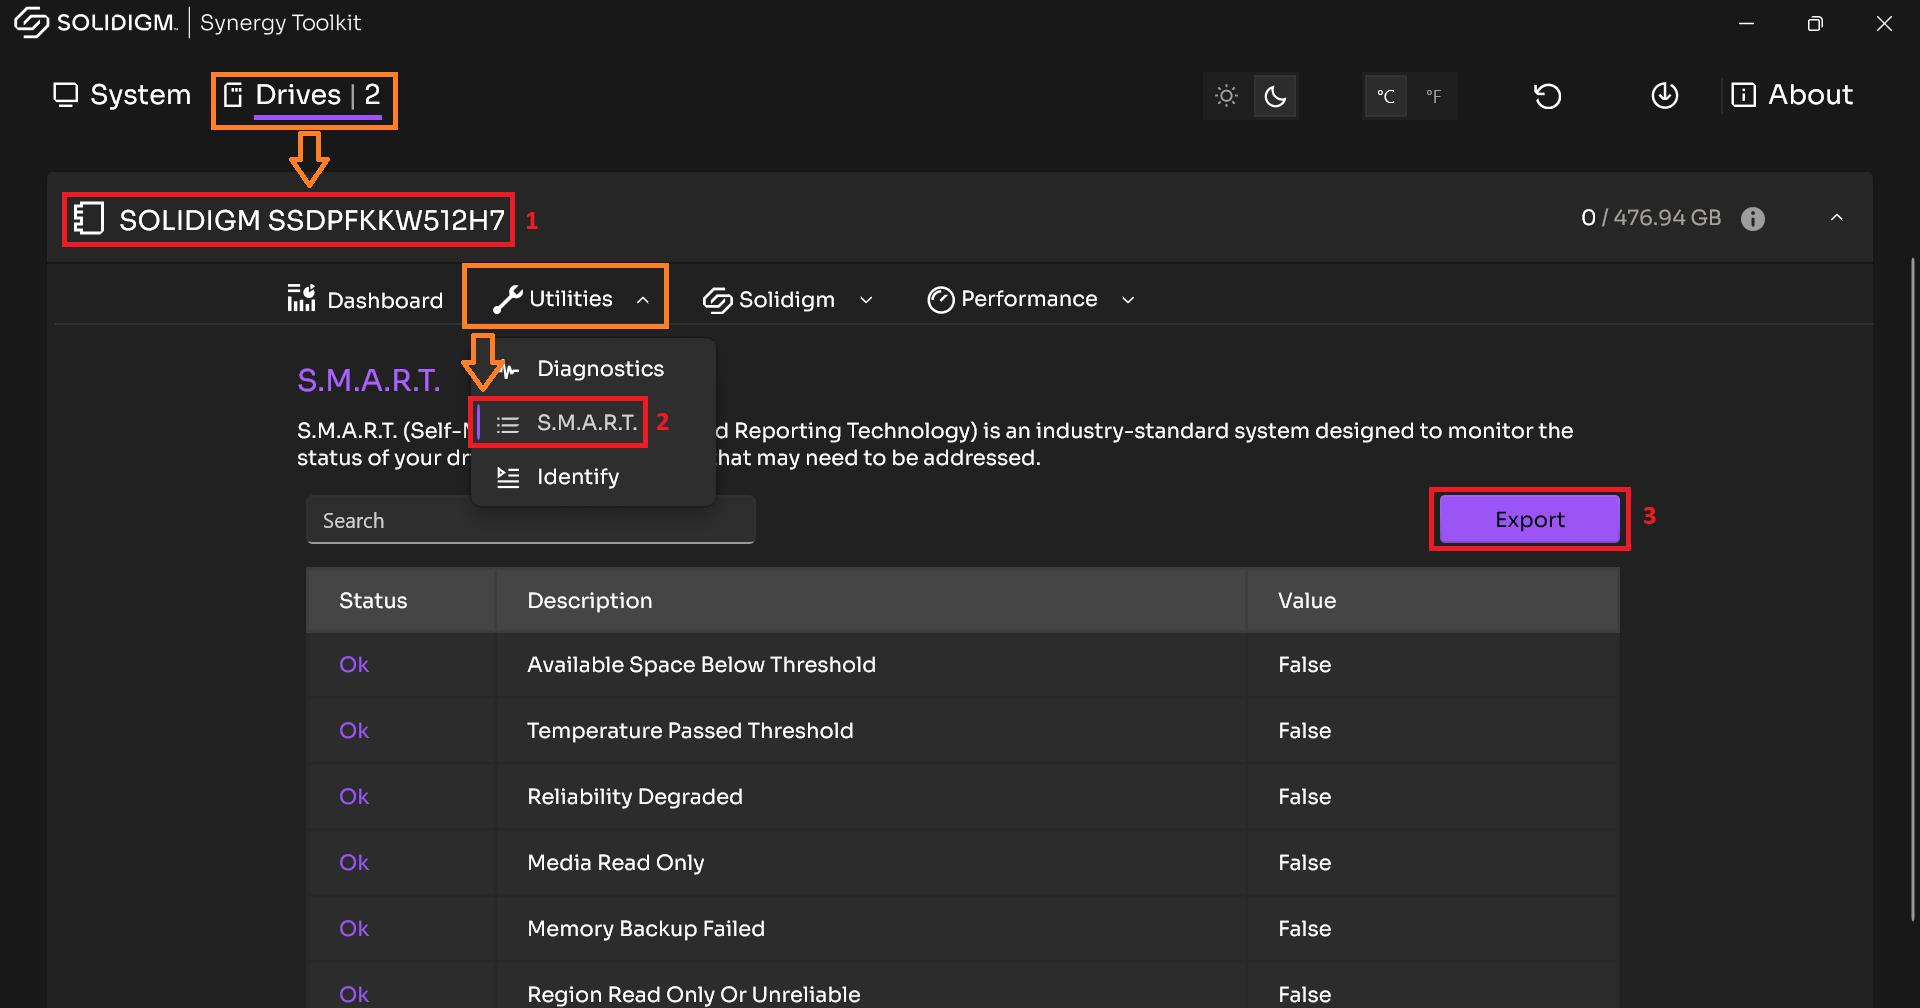Click the Performance gauge icon
Screen dimensions: 1920x1008
(940, 300)
